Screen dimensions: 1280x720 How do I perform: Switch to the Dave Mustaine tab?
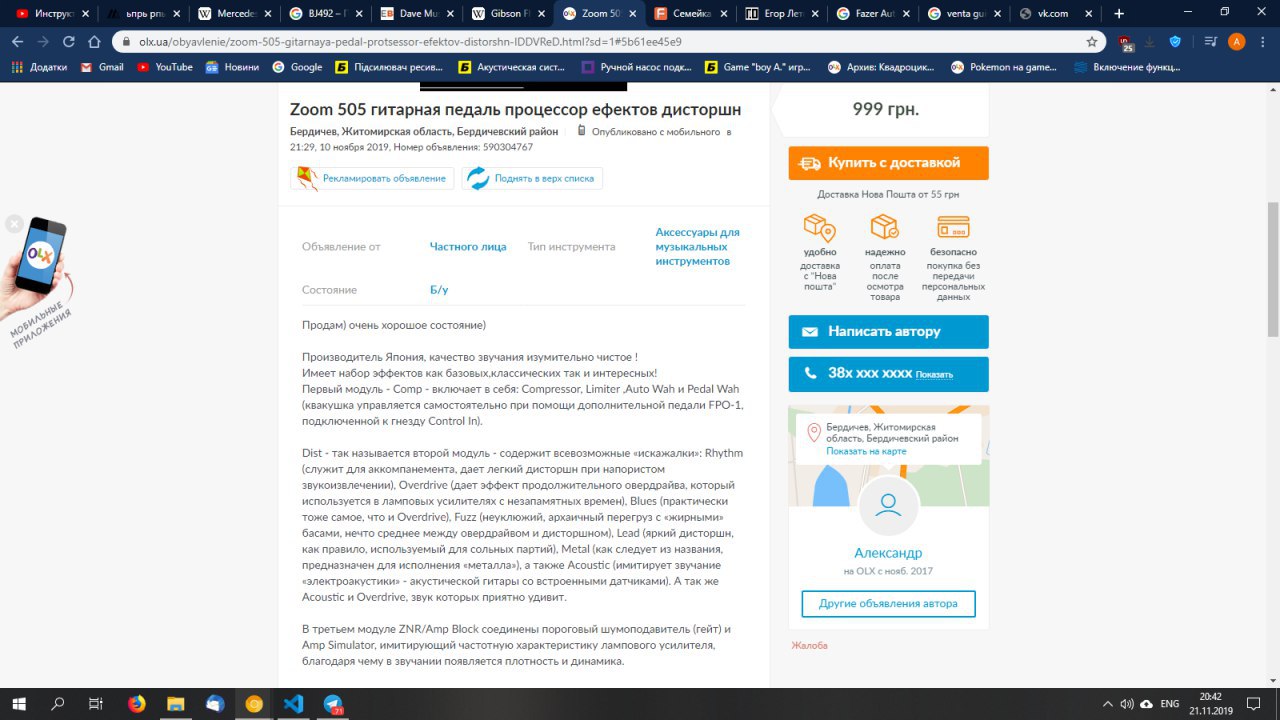[x=416, y=14]
